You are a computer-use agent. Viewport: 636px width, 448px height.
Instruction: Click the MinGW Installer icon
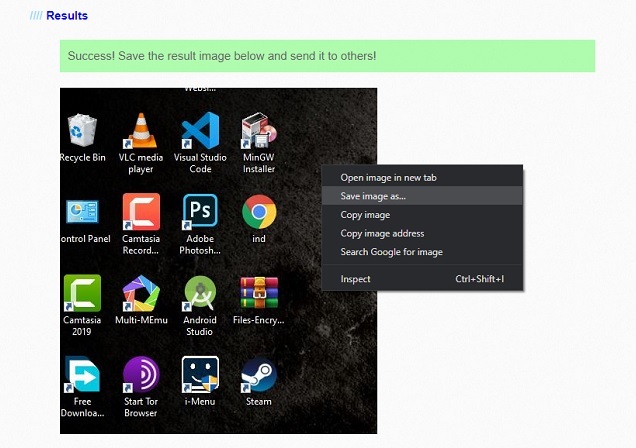[x=259, y=130]
